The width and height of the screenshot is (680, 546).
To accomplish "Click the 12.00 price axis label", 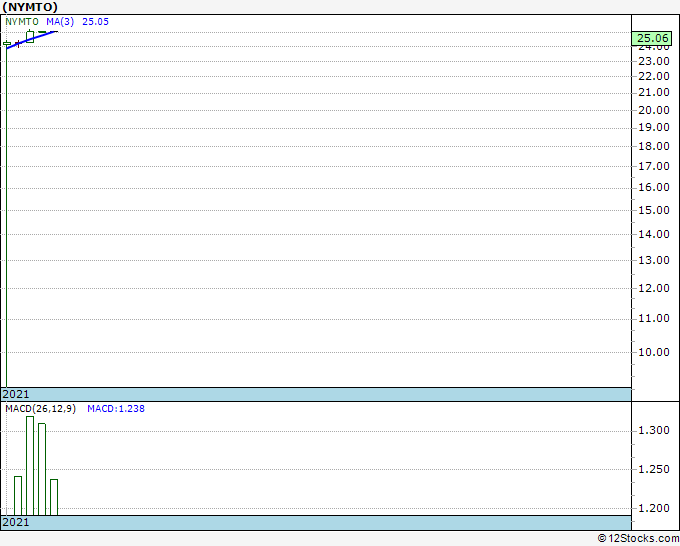I will [x=654, y=288].
